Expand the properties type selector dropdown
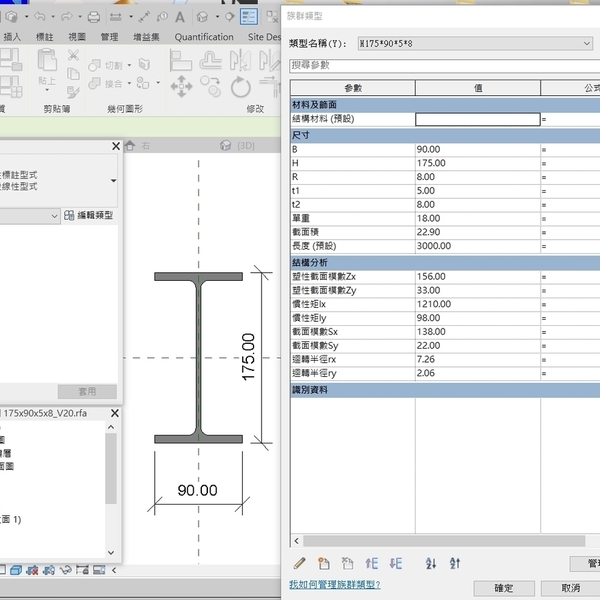Image resolution: width=600 pixels, height=600 pixels. [x=113, y=180]
